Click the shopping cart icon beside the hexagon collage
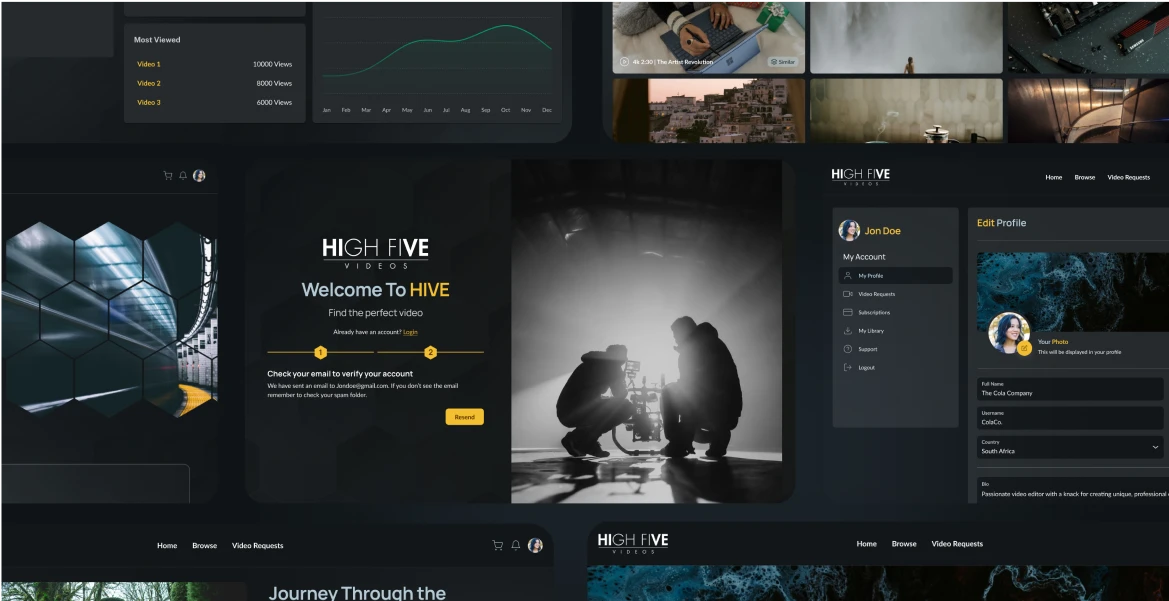1169x601 pixels. click(168, 176)
